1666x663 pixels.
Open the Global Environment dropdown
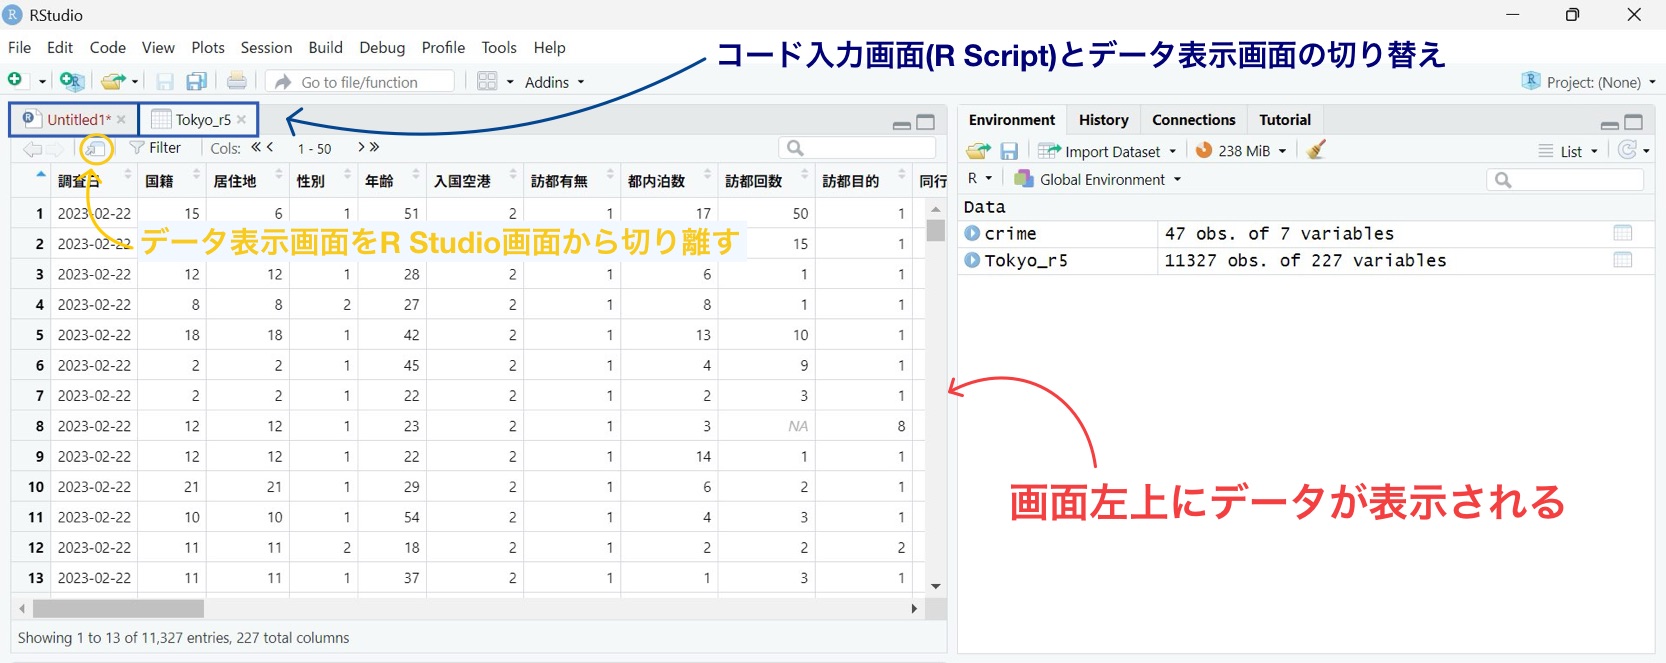click(1098, 179)
